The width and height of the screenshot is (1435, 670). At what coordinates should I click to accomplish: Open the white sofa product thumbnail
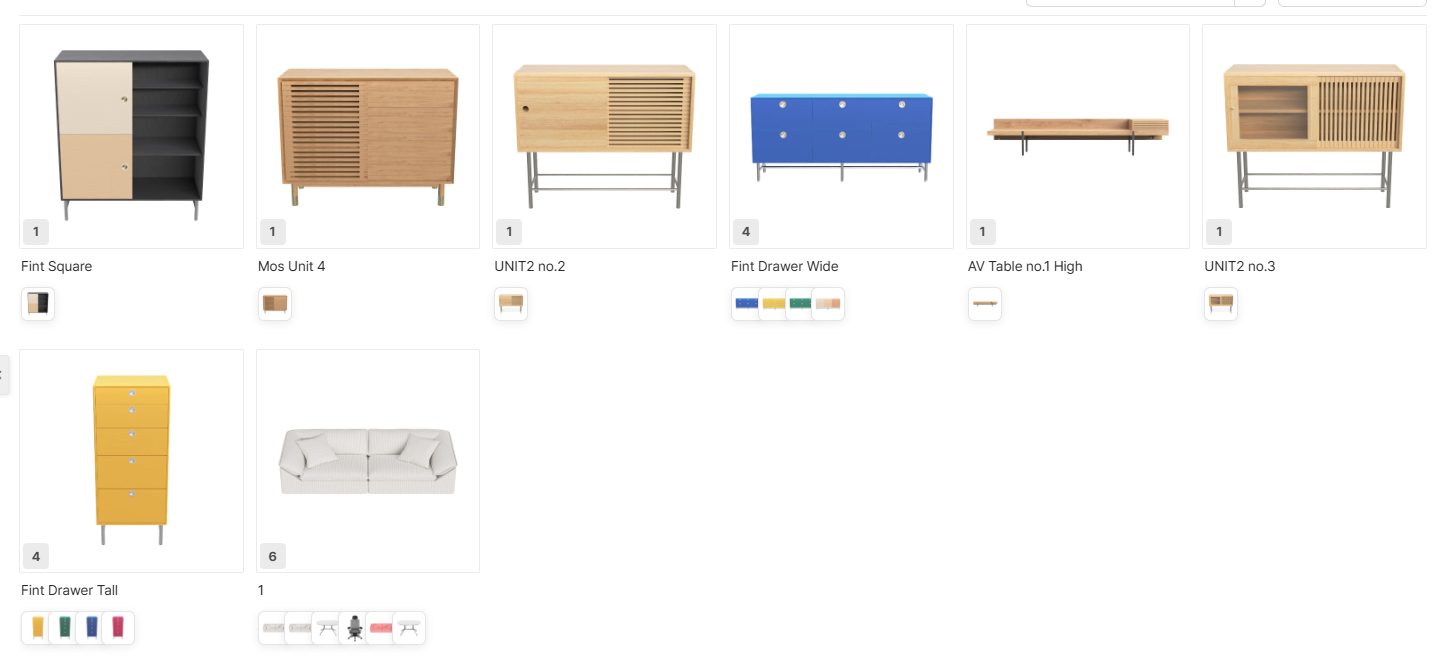coord(368,461)
